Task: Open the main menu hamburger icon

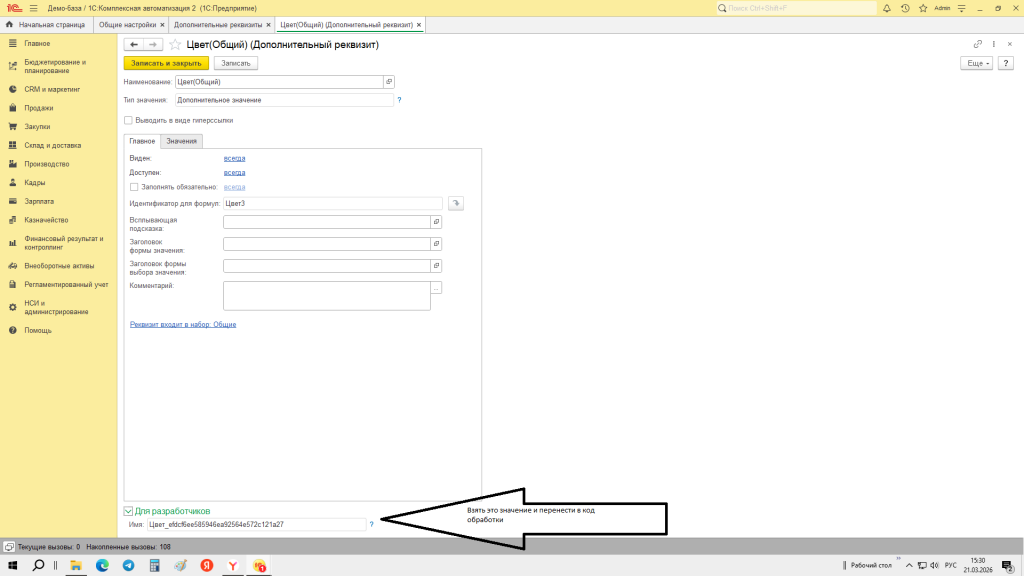Action: coord(33,8)
